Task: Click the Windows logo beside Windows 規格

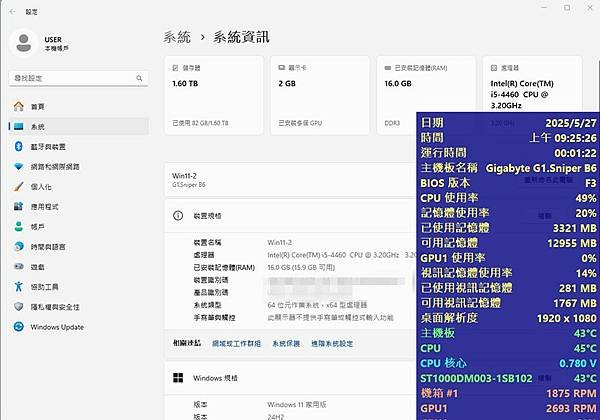Action: pyautogui.click(x=178, y=378)
